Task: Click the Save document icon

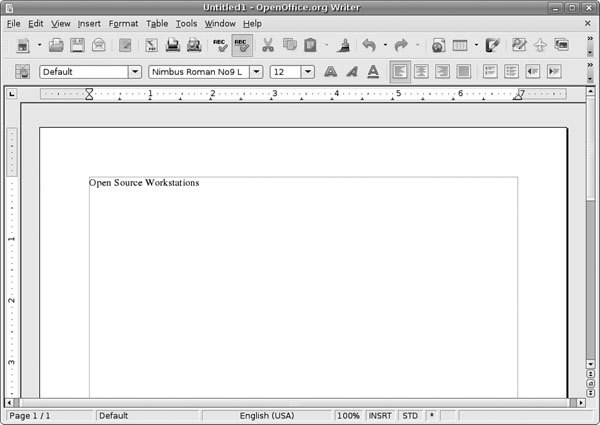Action: [77, 45]
